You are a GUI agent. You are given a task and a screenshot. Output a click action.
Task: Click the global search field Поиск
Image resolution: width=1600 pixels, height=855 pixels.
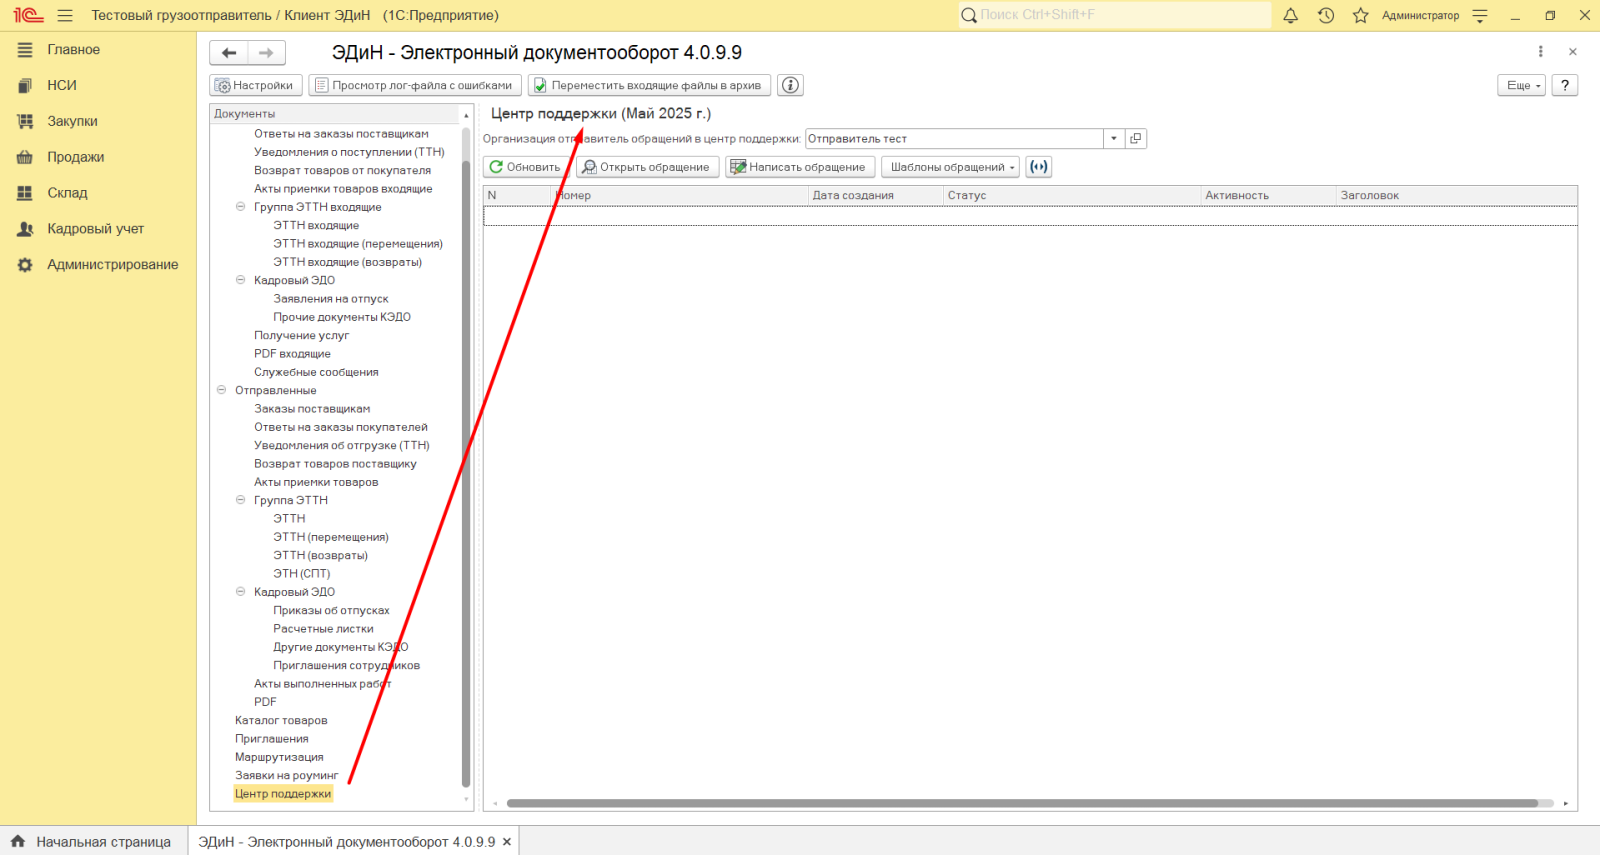(x=1115, y=15)
